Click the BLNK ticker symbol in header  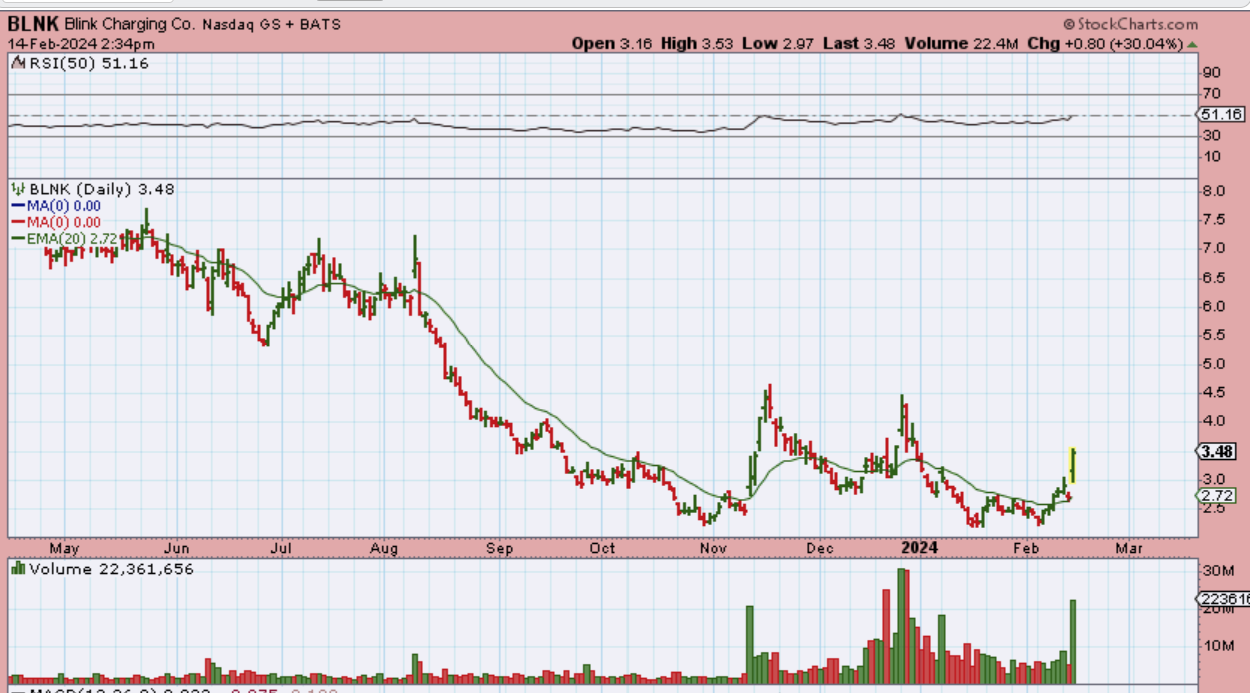pos(33,24)
